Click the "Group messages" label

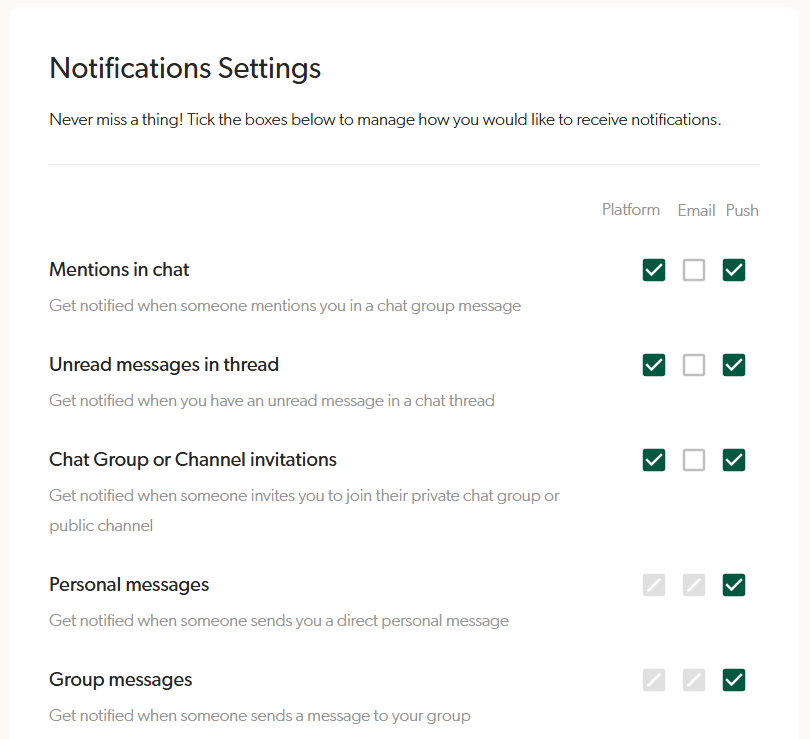click(x=120, y=679)
